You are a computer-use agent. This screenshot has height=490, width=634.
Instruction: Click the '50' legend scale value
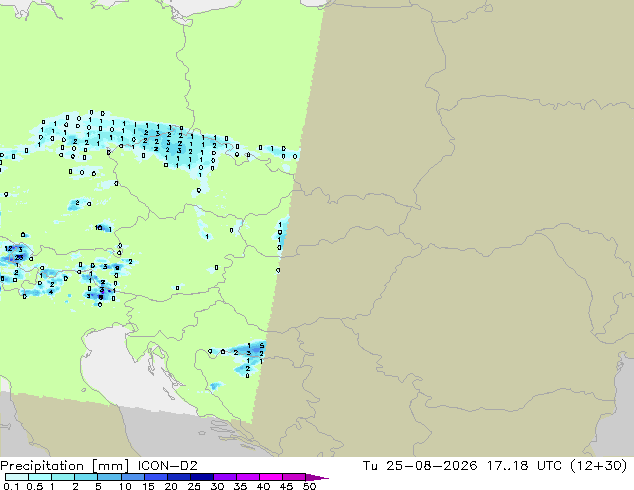pos(309,486)
